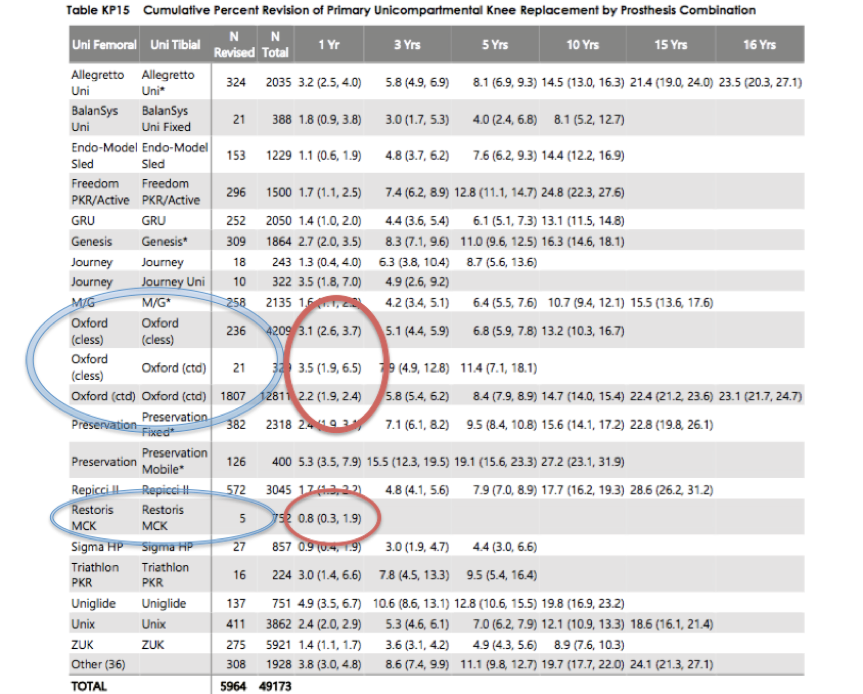
Task: Click "ZUK" in the Uni Tibial column
Action: pyautogui.click(x=152, y=644)
